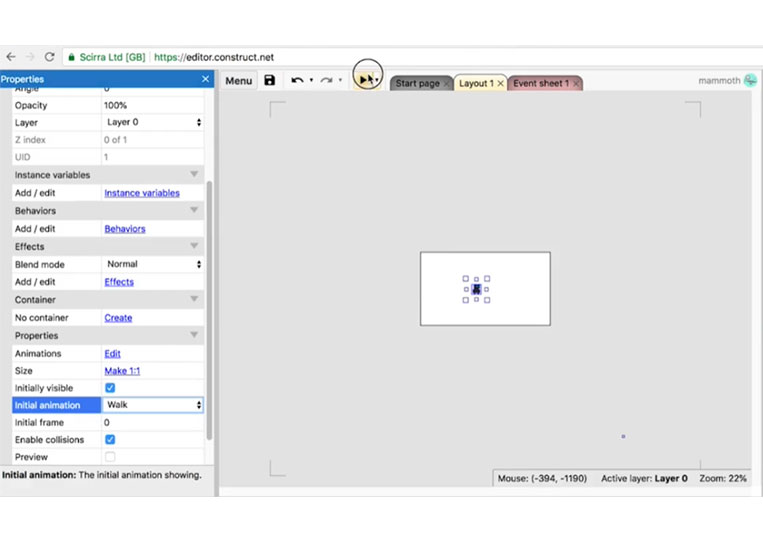Viewport: 763px width, 541px height.
Task: Click the Redo arrow icon
Action: [327, 80]
